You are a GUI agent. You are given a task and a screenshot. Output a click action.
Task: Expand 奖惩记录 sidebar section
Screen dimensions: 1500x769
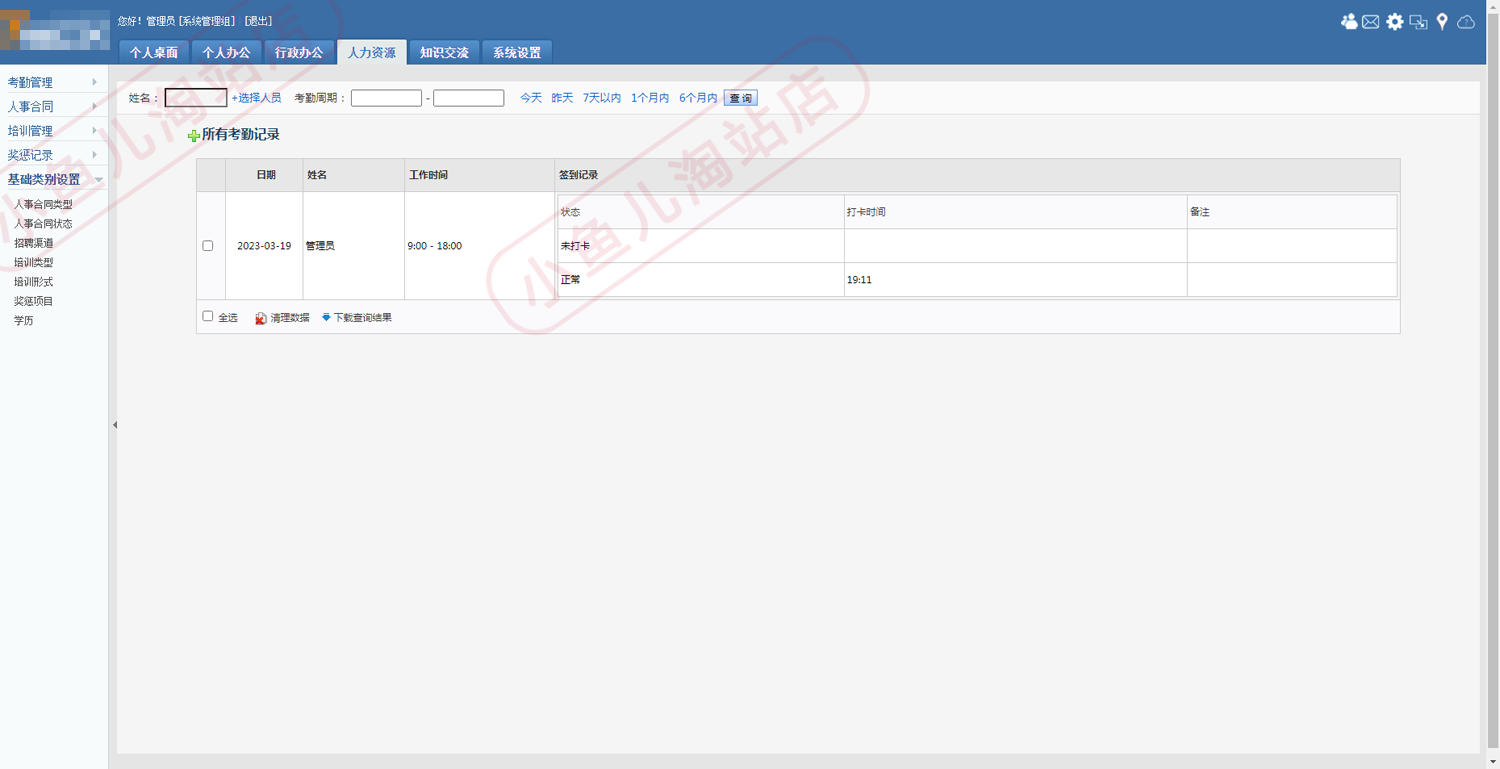click(x=53, y=155)
